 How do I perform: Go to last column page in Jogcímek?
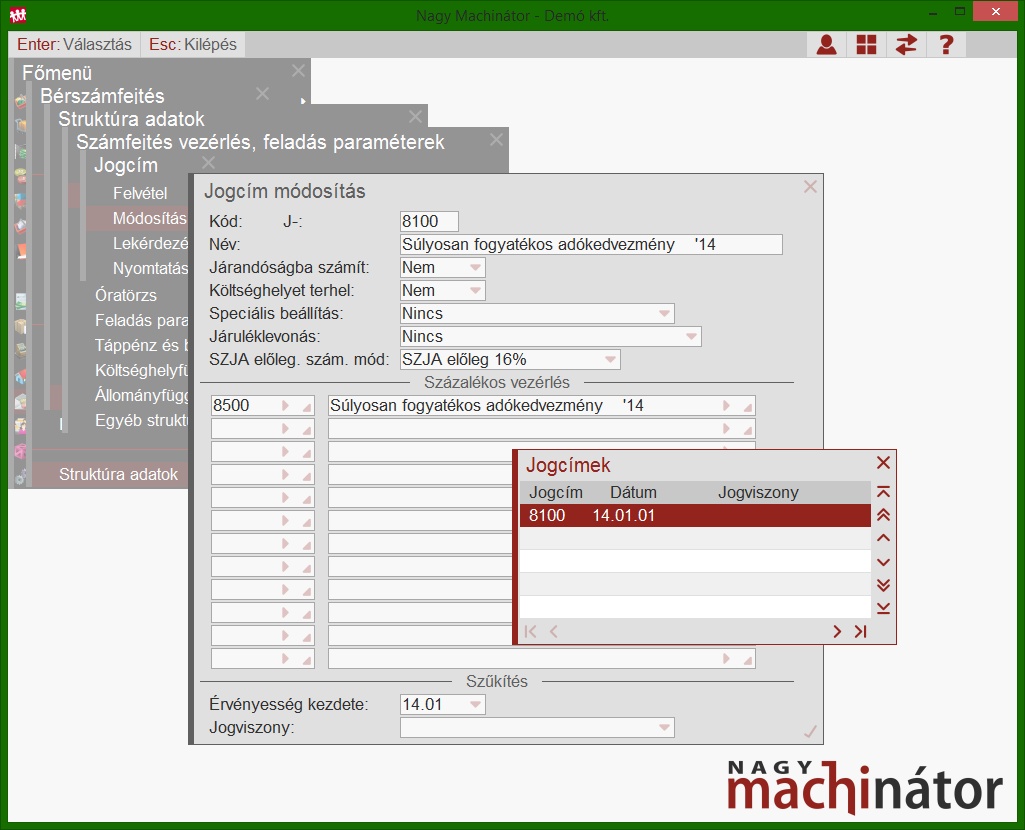pyautogui.click(x=860, y=631)
